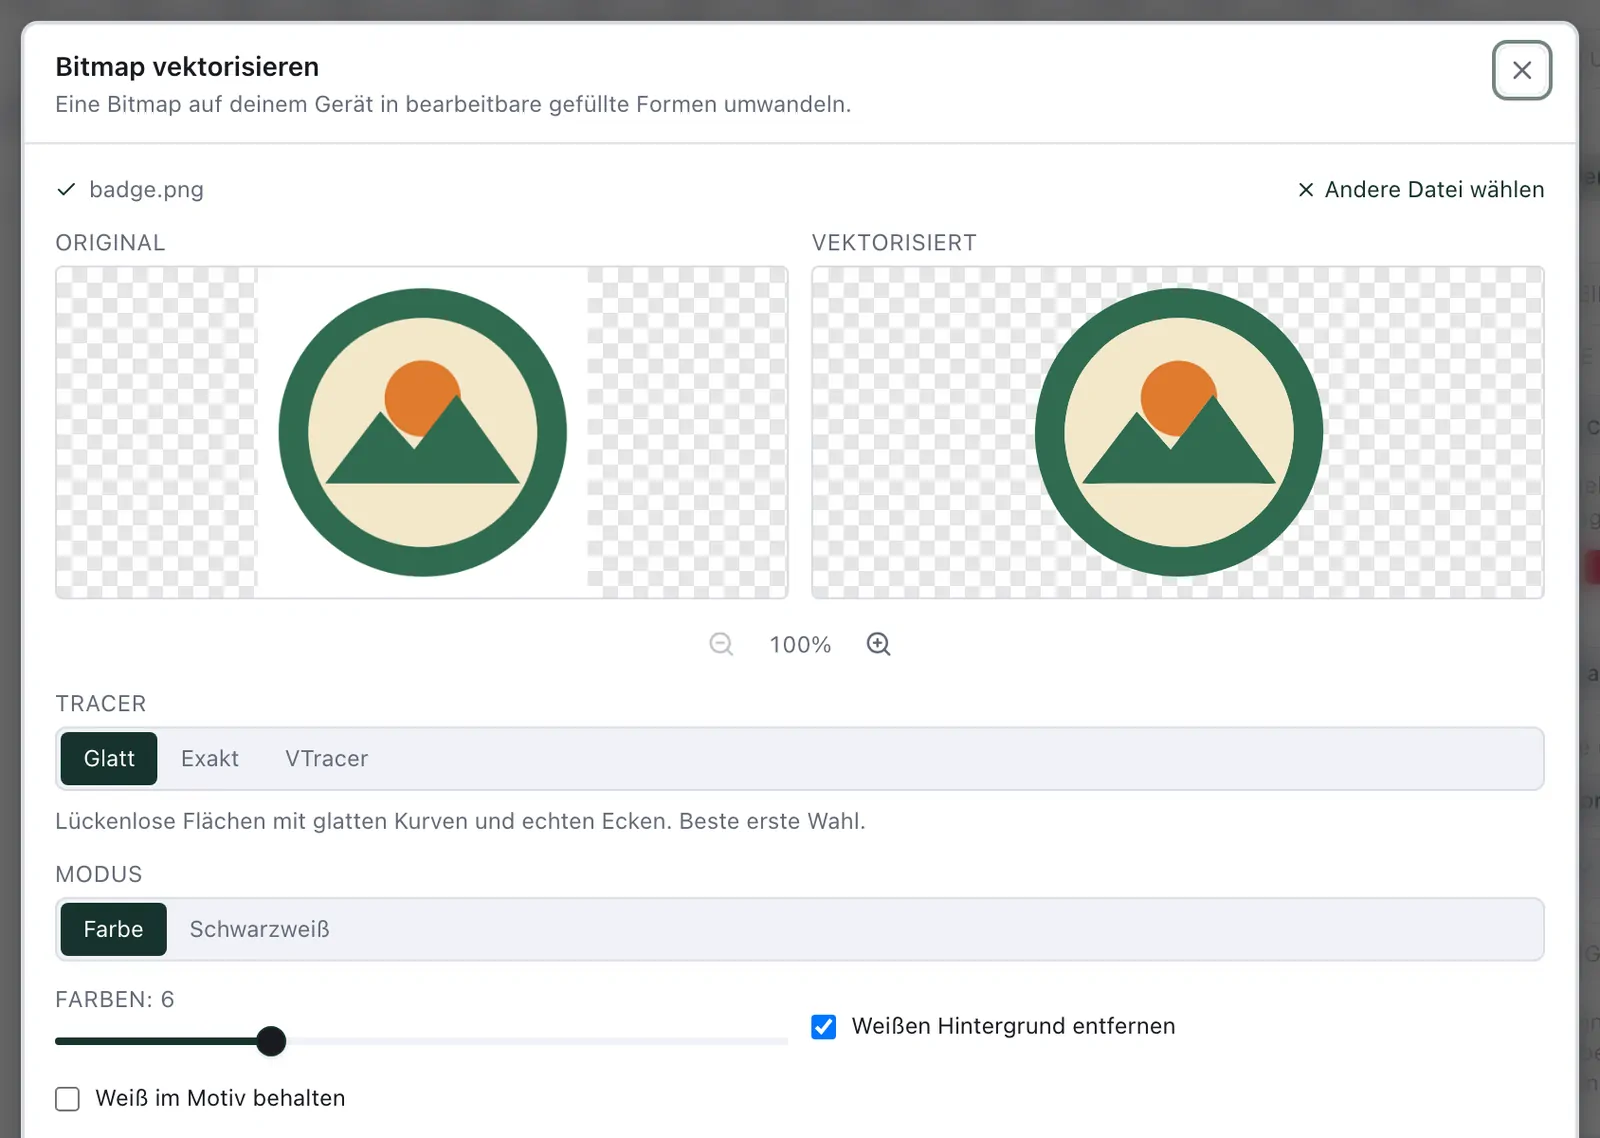Click the Bitmap vektorisieren title
This screenshot has width=1600, height=1138.
click(187, 67)
